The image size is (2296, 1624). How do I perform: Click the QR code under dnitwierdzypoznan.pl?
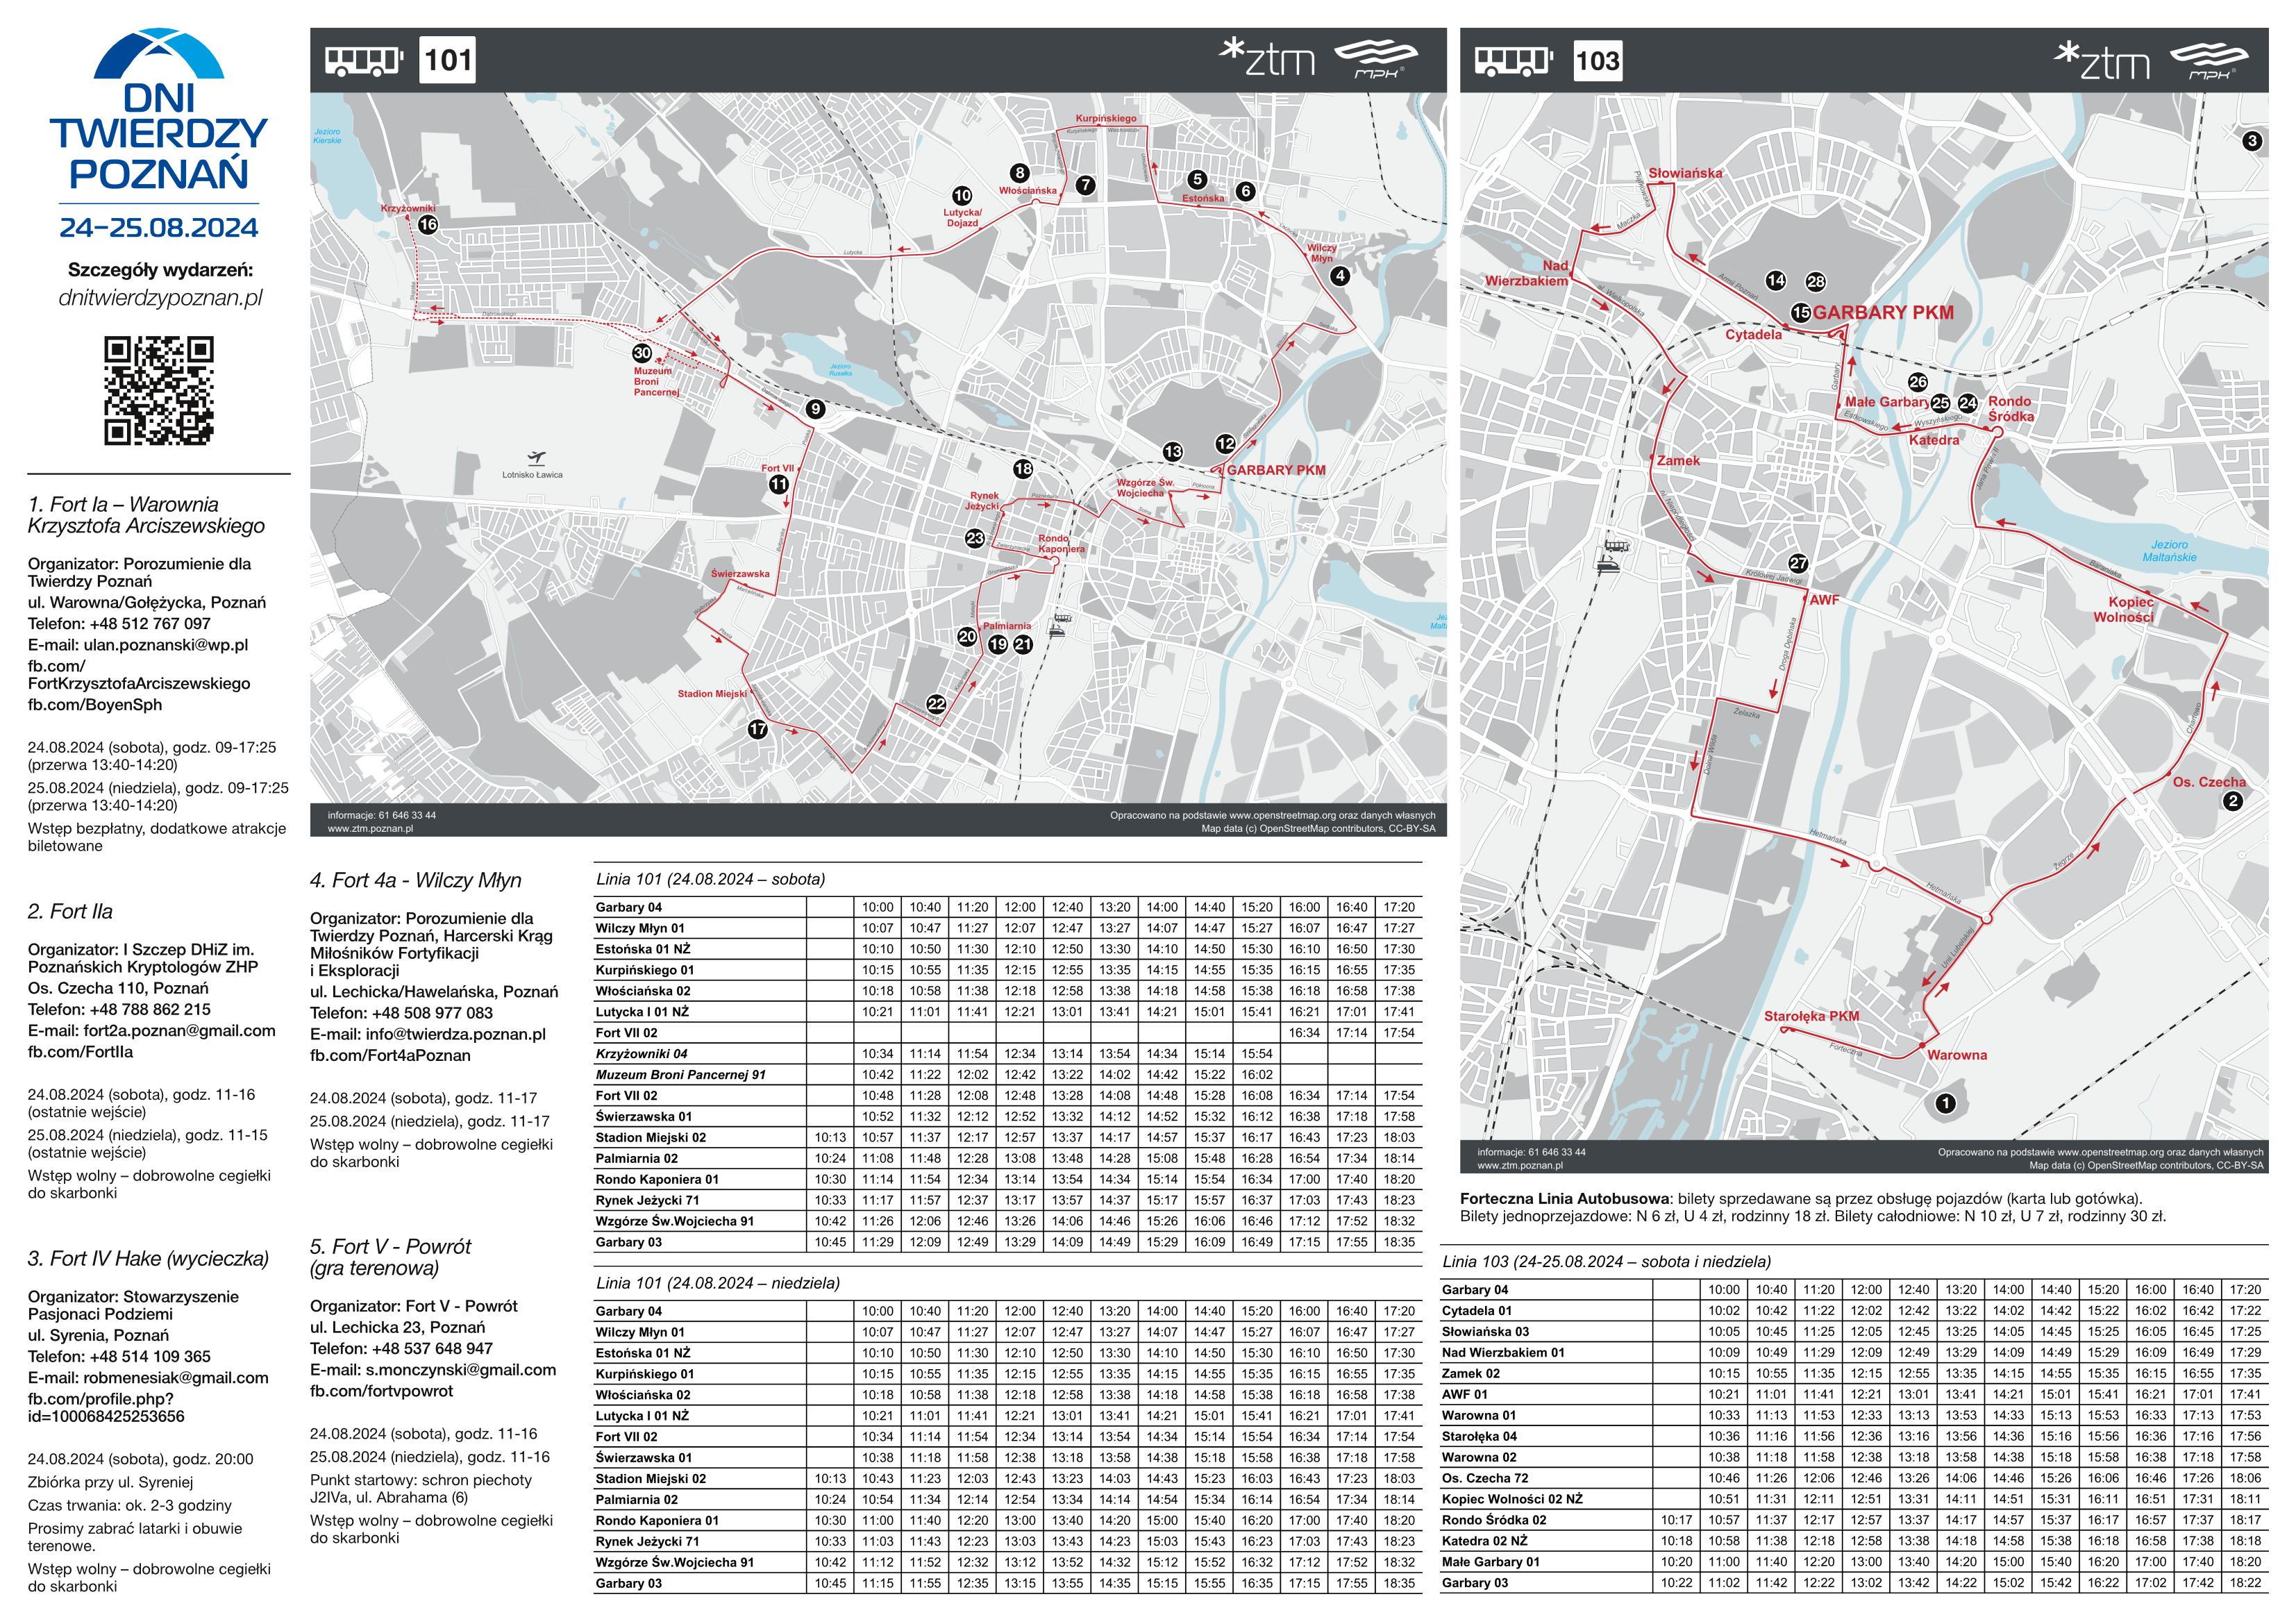pos(159,391)
